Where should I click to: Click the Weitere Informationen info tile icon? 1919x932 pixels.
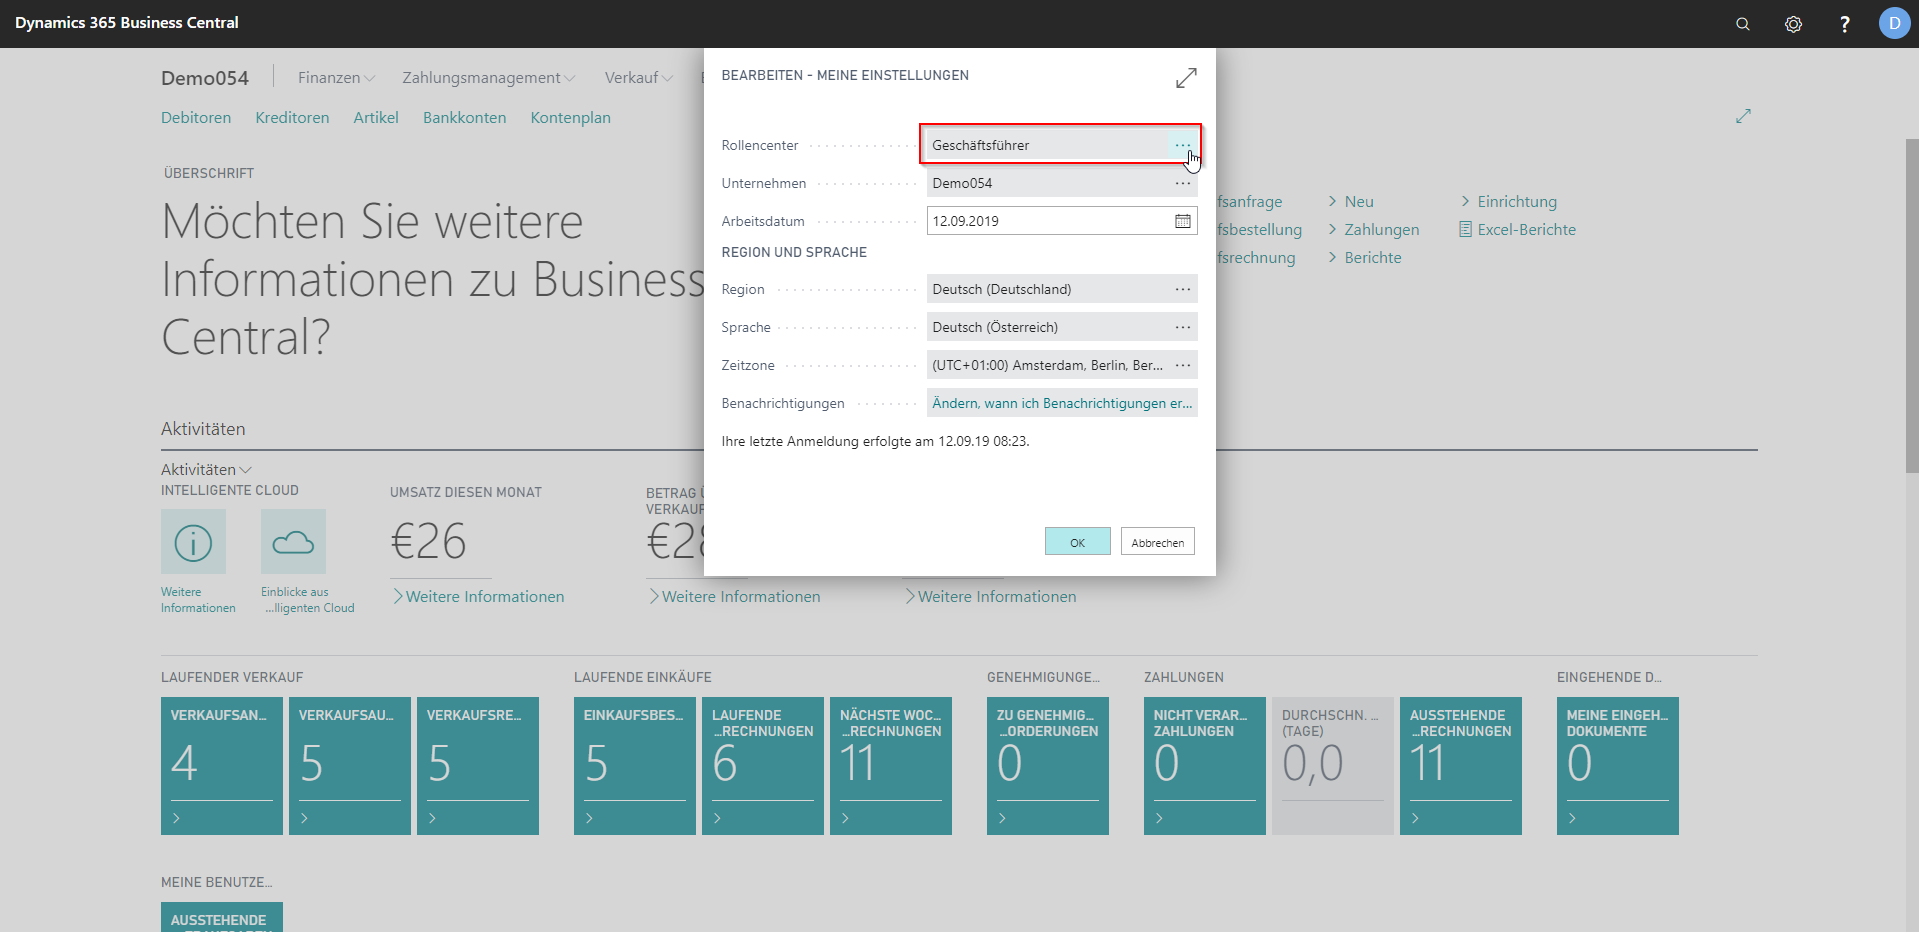pos(193,542)
